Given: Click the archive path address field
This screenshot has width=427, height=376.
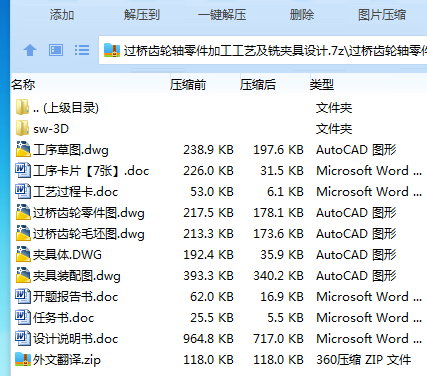Looking at the screenshot, I should 263,50.
